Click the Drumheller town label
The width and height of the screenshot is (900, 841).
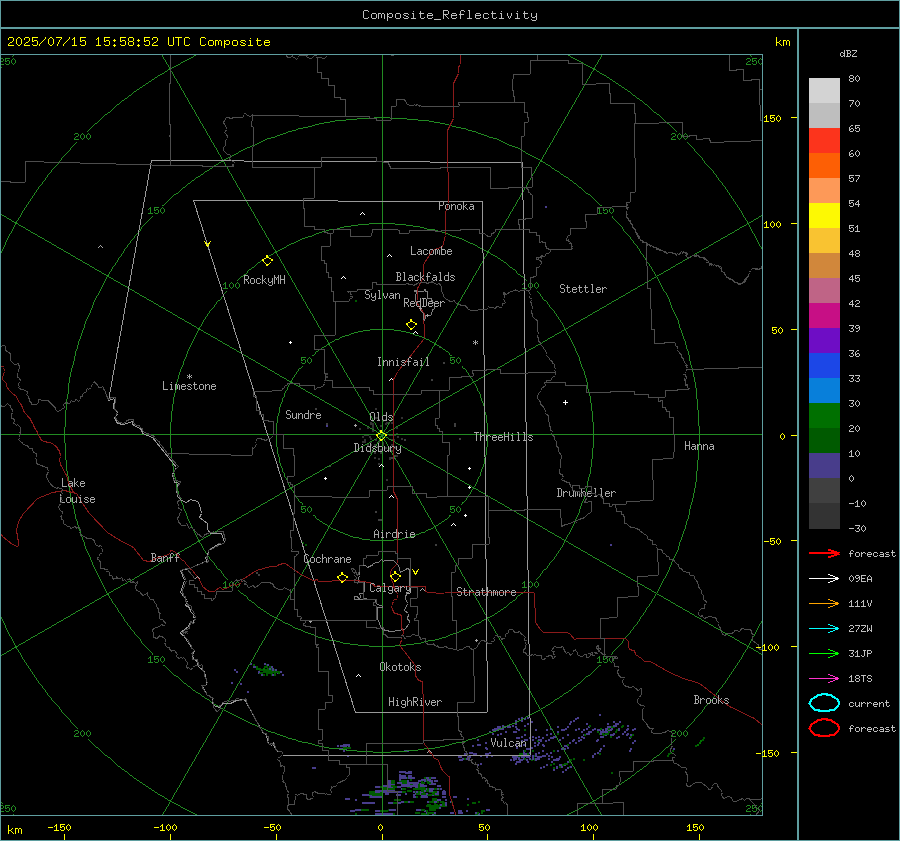tap(586, 493)
